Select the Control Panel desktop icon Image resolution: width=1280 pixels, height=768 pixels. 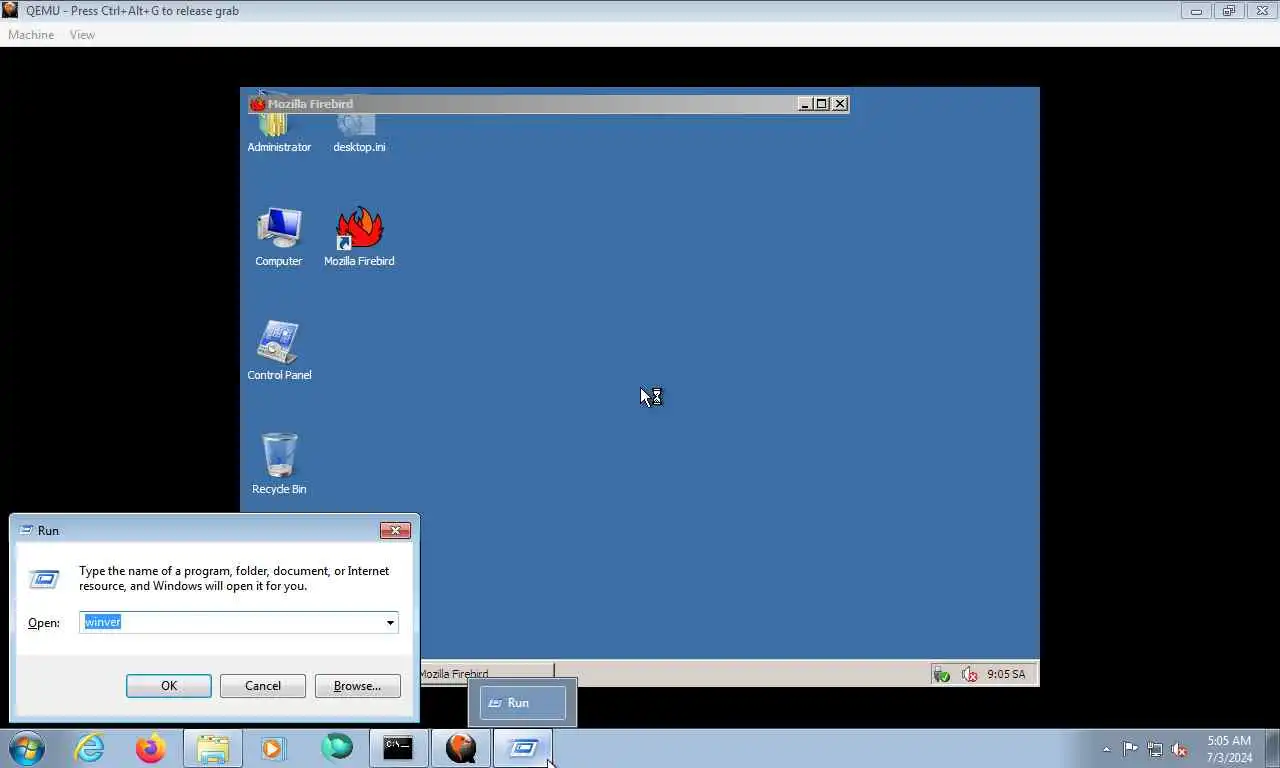point(279,351)
